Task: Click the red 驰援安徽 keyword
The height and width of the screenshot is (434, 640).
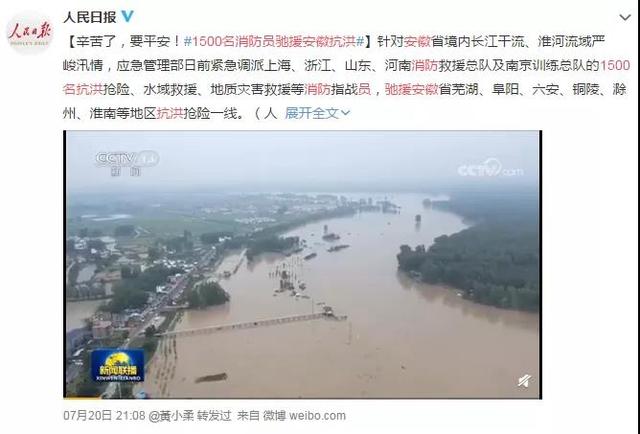Action: point(411,89)
